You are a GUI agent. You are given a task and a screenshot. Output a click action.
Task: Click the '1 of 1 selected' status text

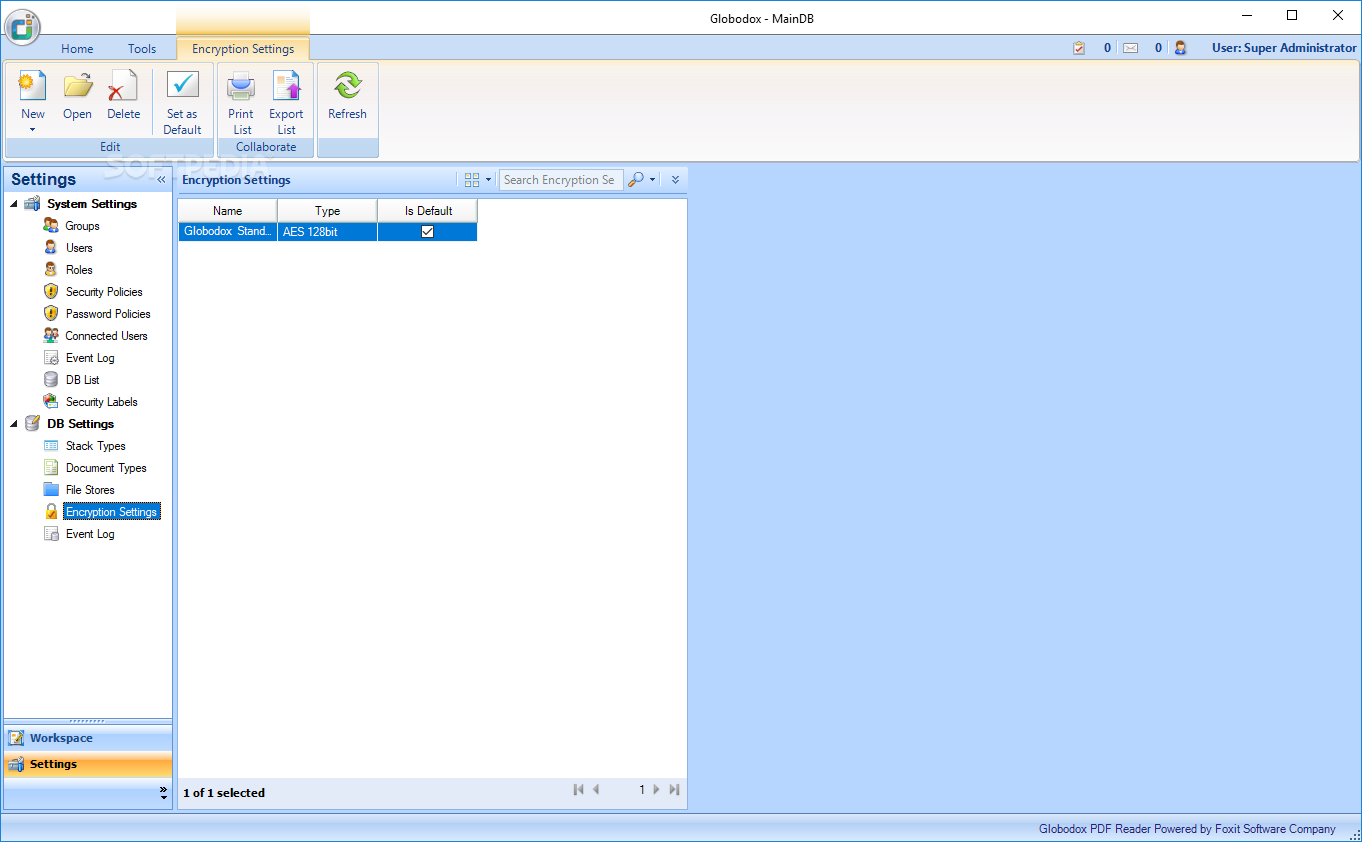point(224,793)
